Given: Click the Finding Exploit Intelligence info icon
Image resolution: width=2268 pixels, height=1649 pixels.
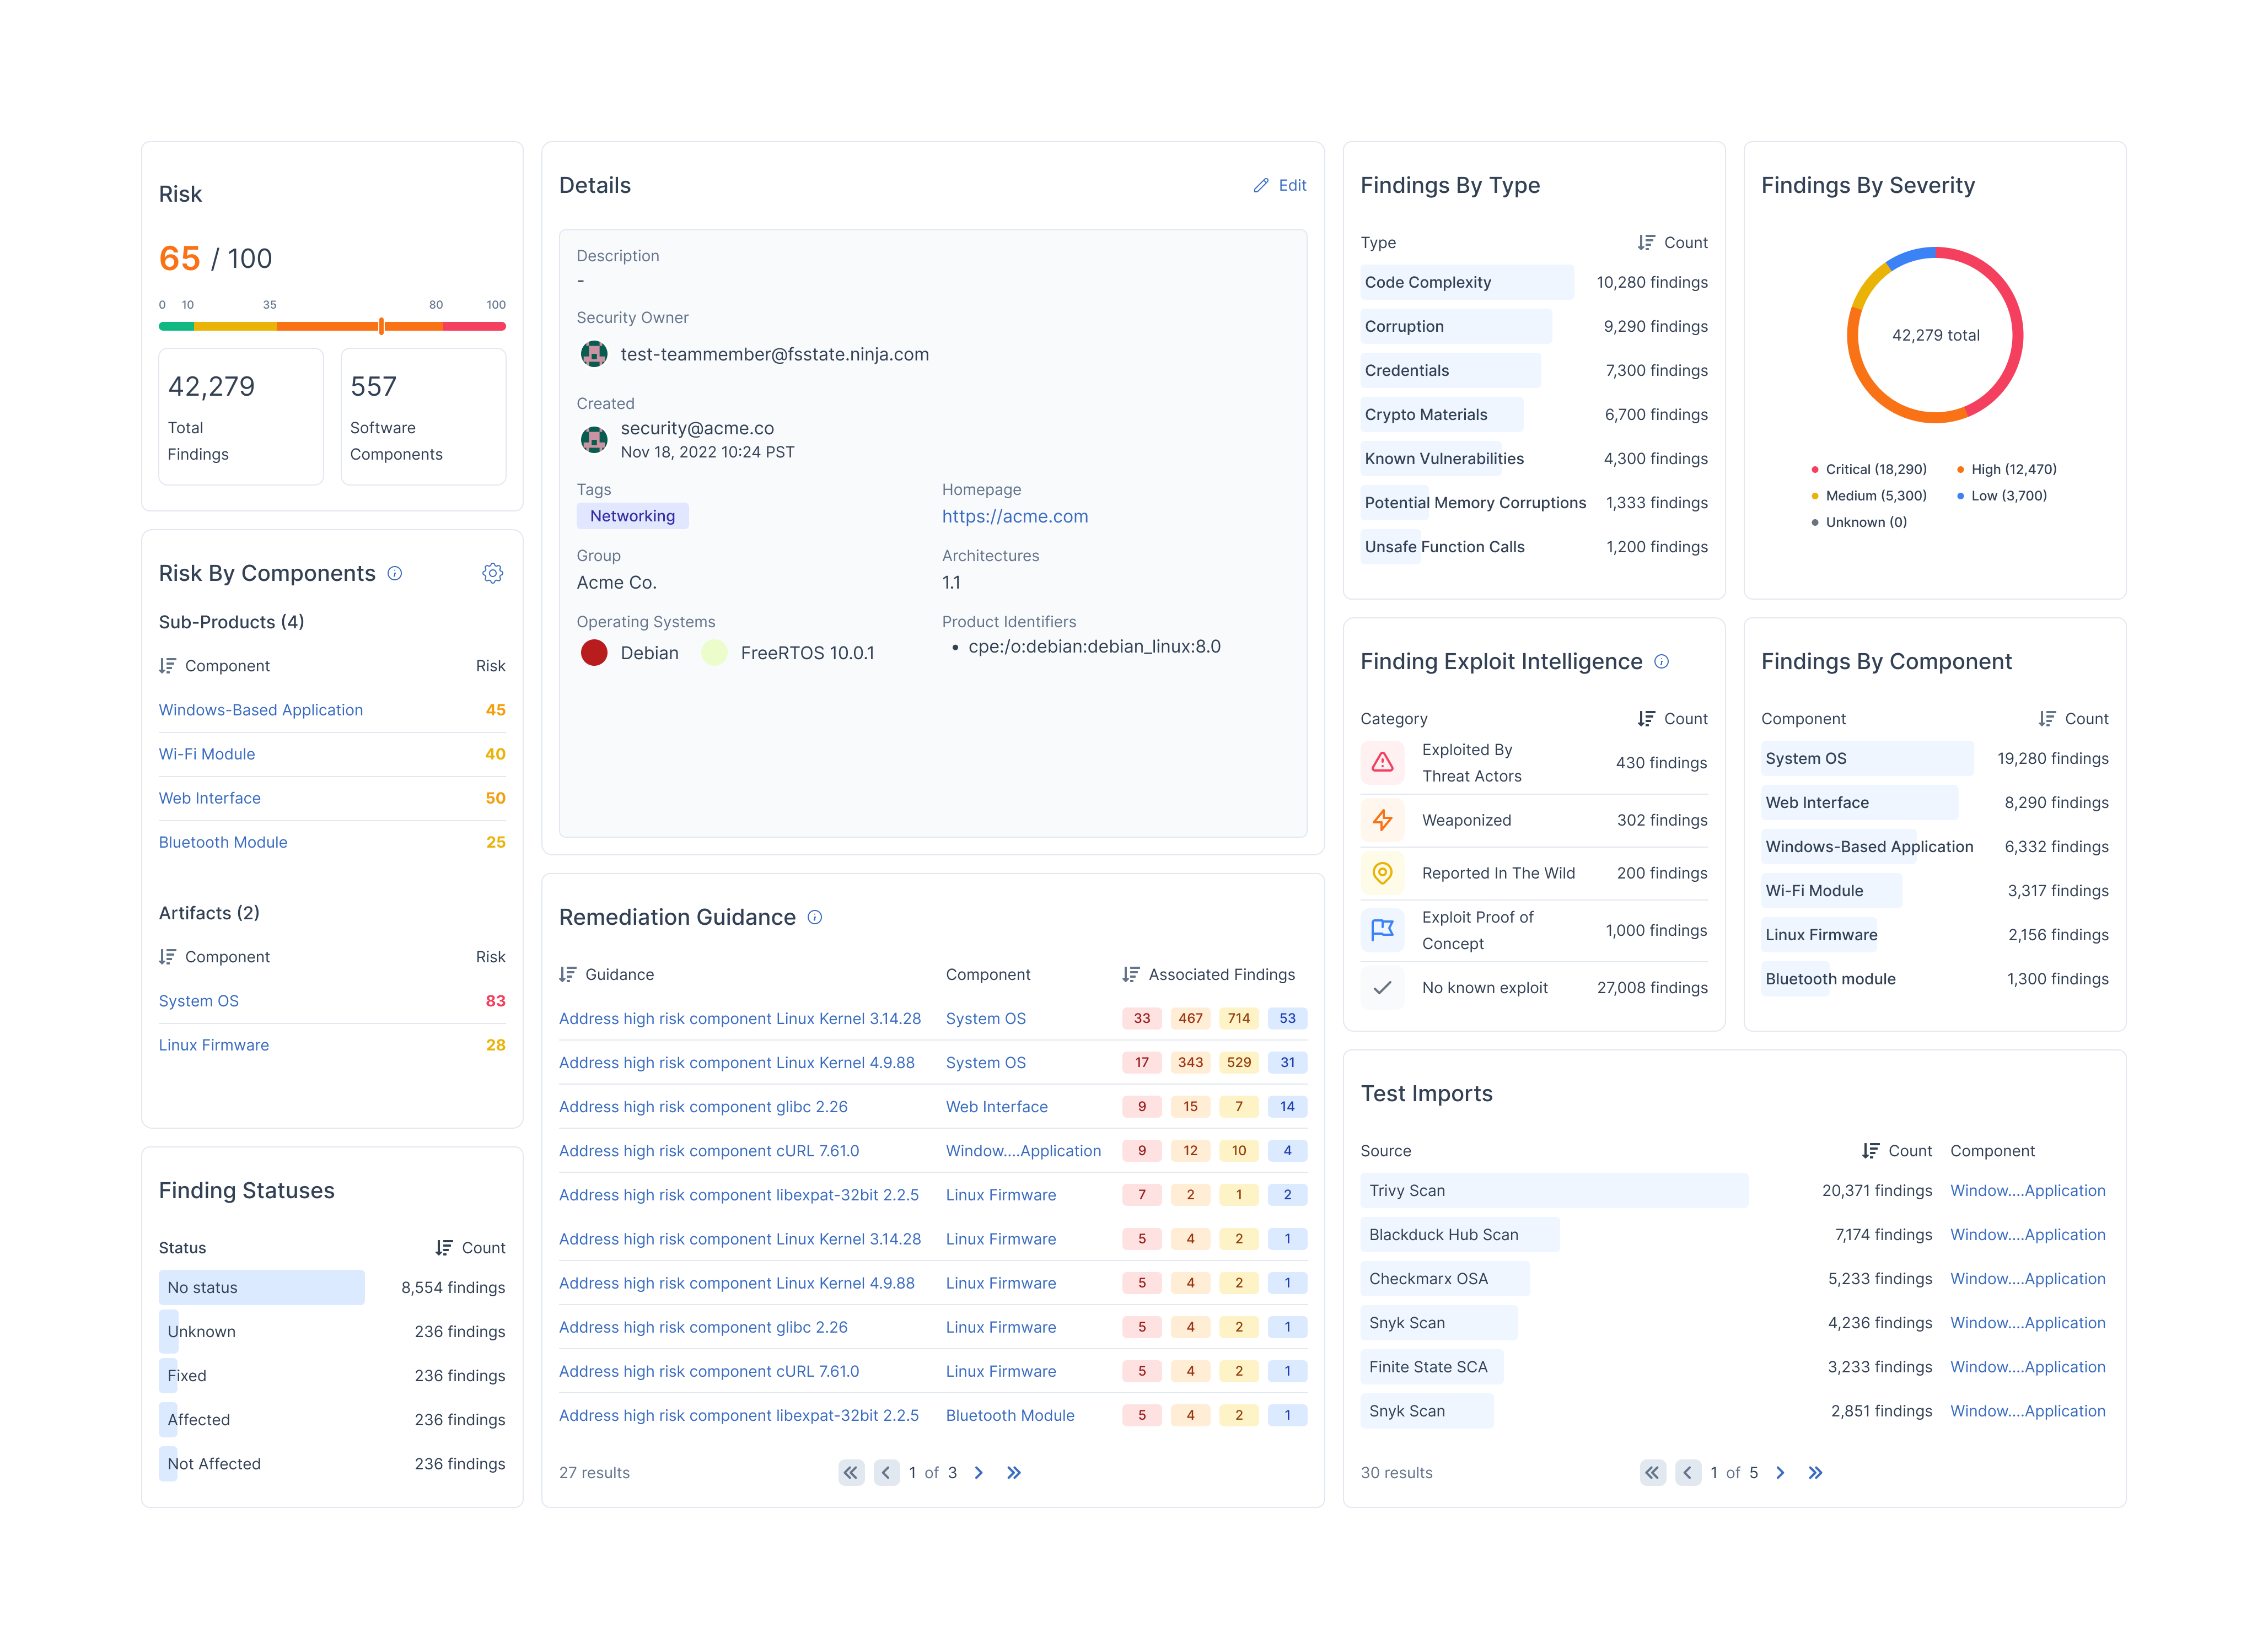Looking at the screenshot, I should (1661, 661).
